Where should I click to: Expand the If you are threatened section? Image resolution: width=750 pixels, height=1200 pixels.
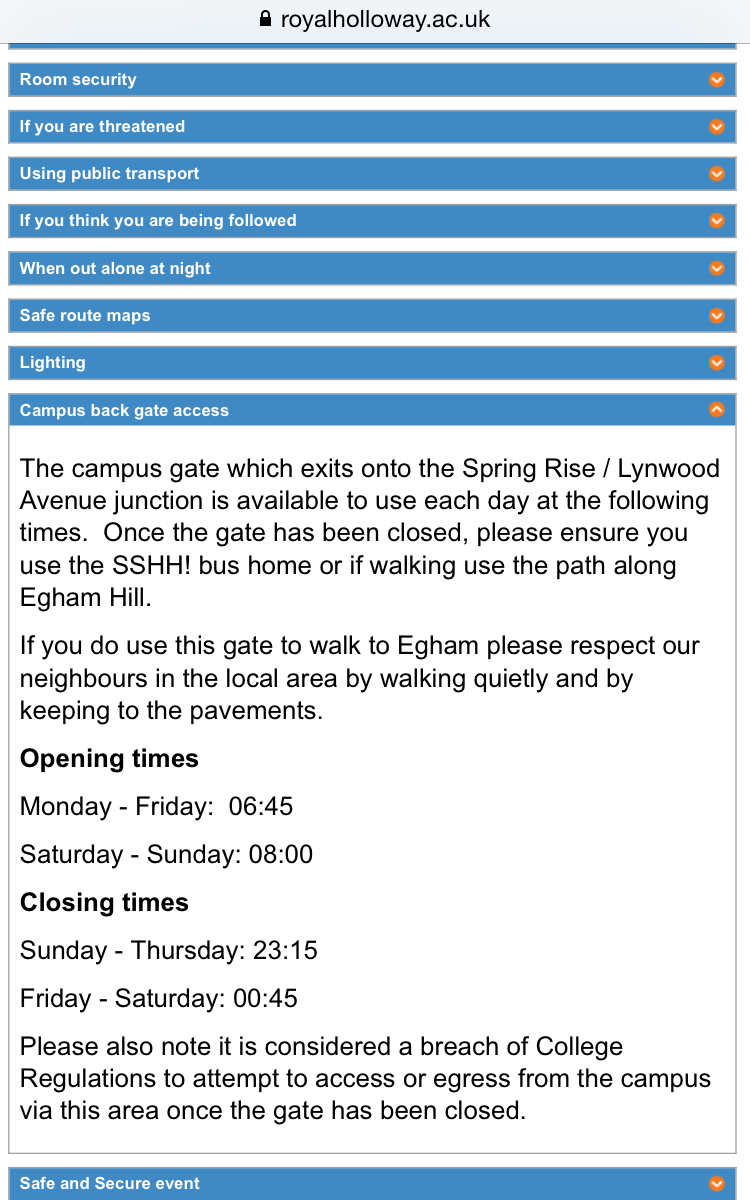point(372,127)
